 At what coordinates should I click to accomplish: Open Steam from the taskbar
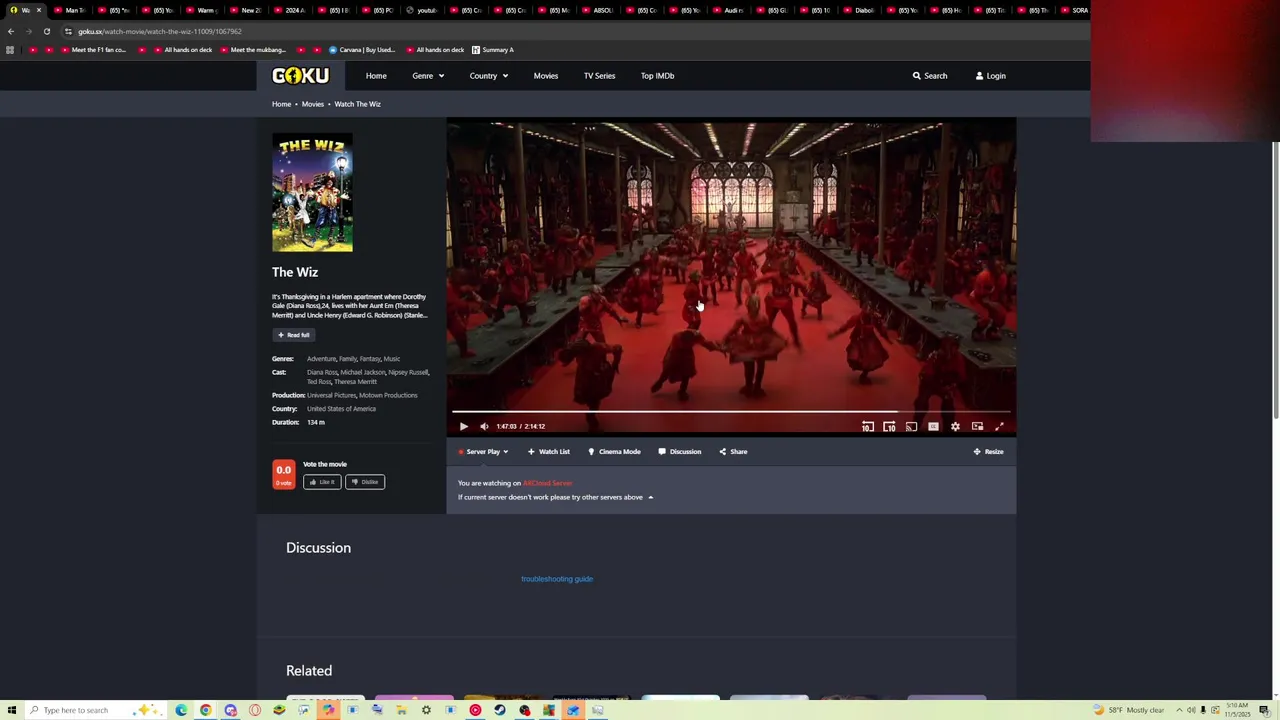tap(500, 710)
